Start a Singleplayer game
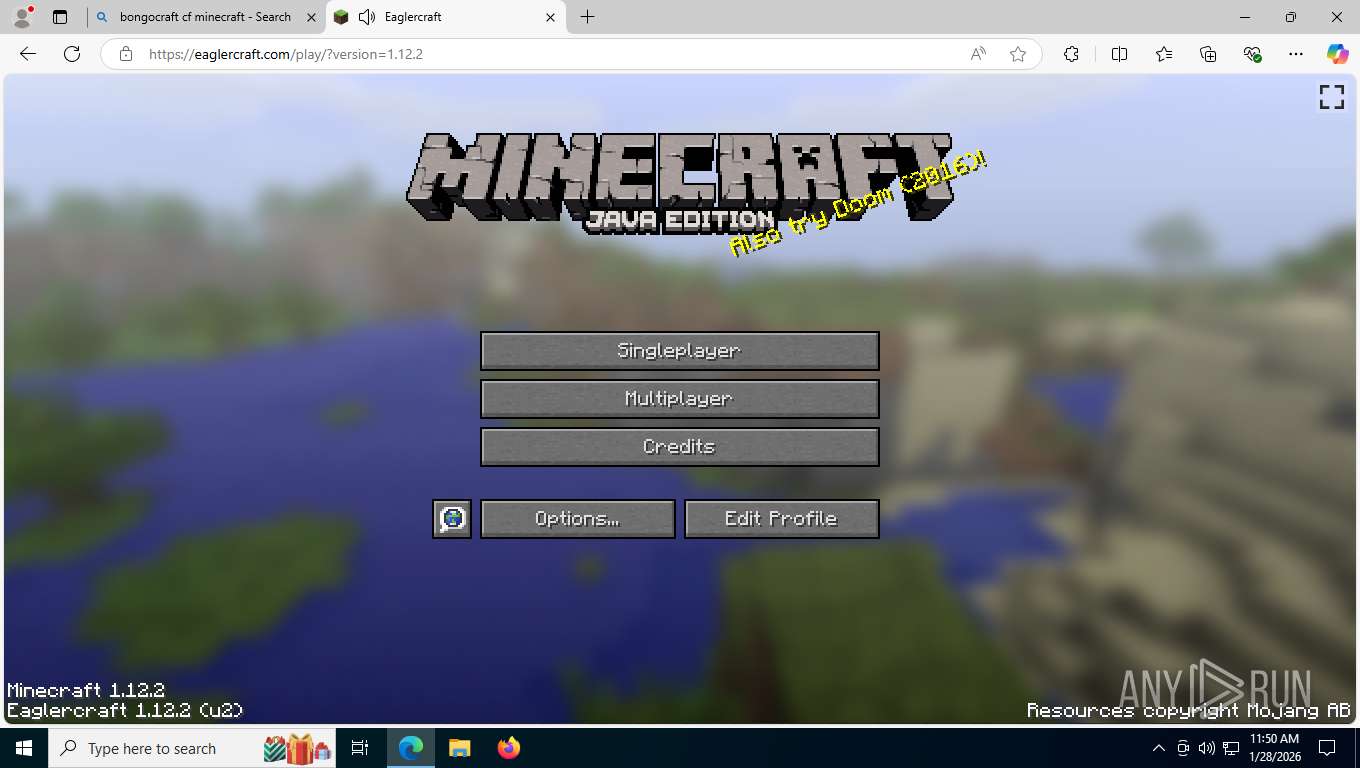The height and width of the screenshot is (768, 1360). click(679, 351)
